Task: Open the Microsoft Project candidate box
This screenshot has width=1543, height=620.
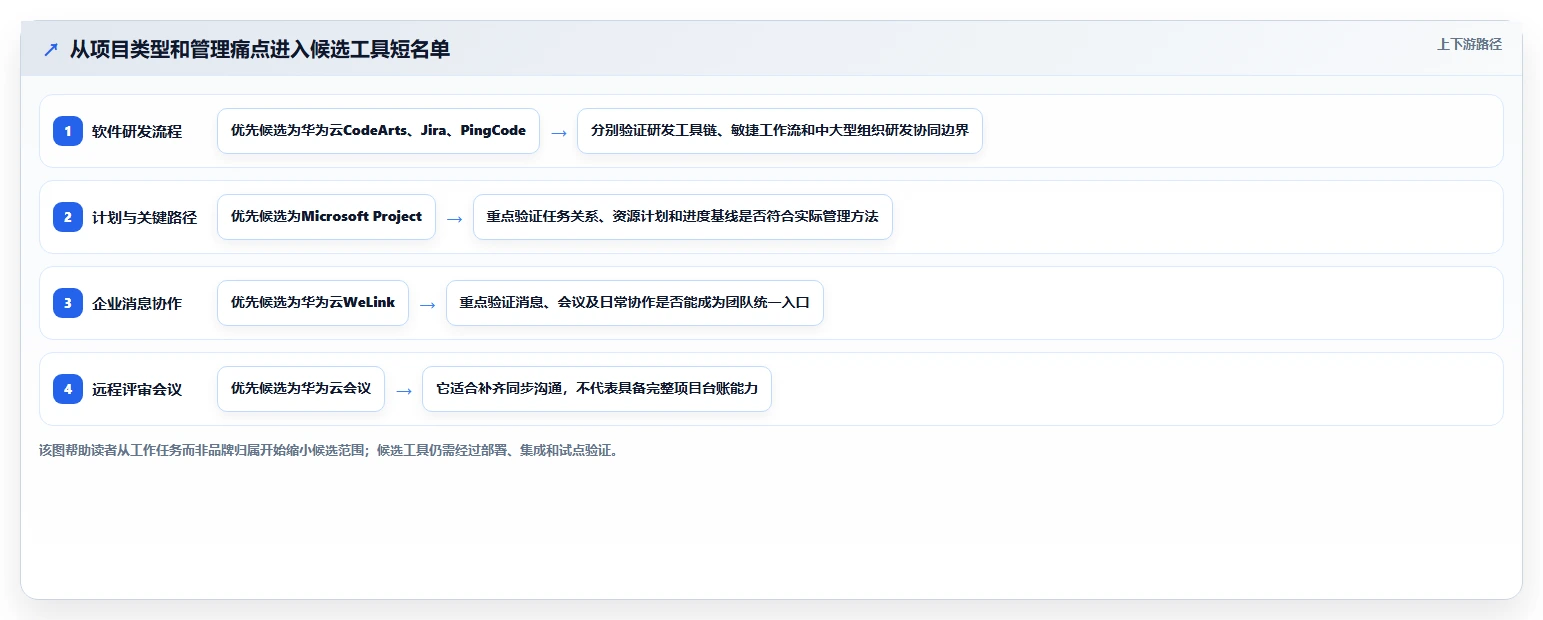Action: [x=326, y=217]
